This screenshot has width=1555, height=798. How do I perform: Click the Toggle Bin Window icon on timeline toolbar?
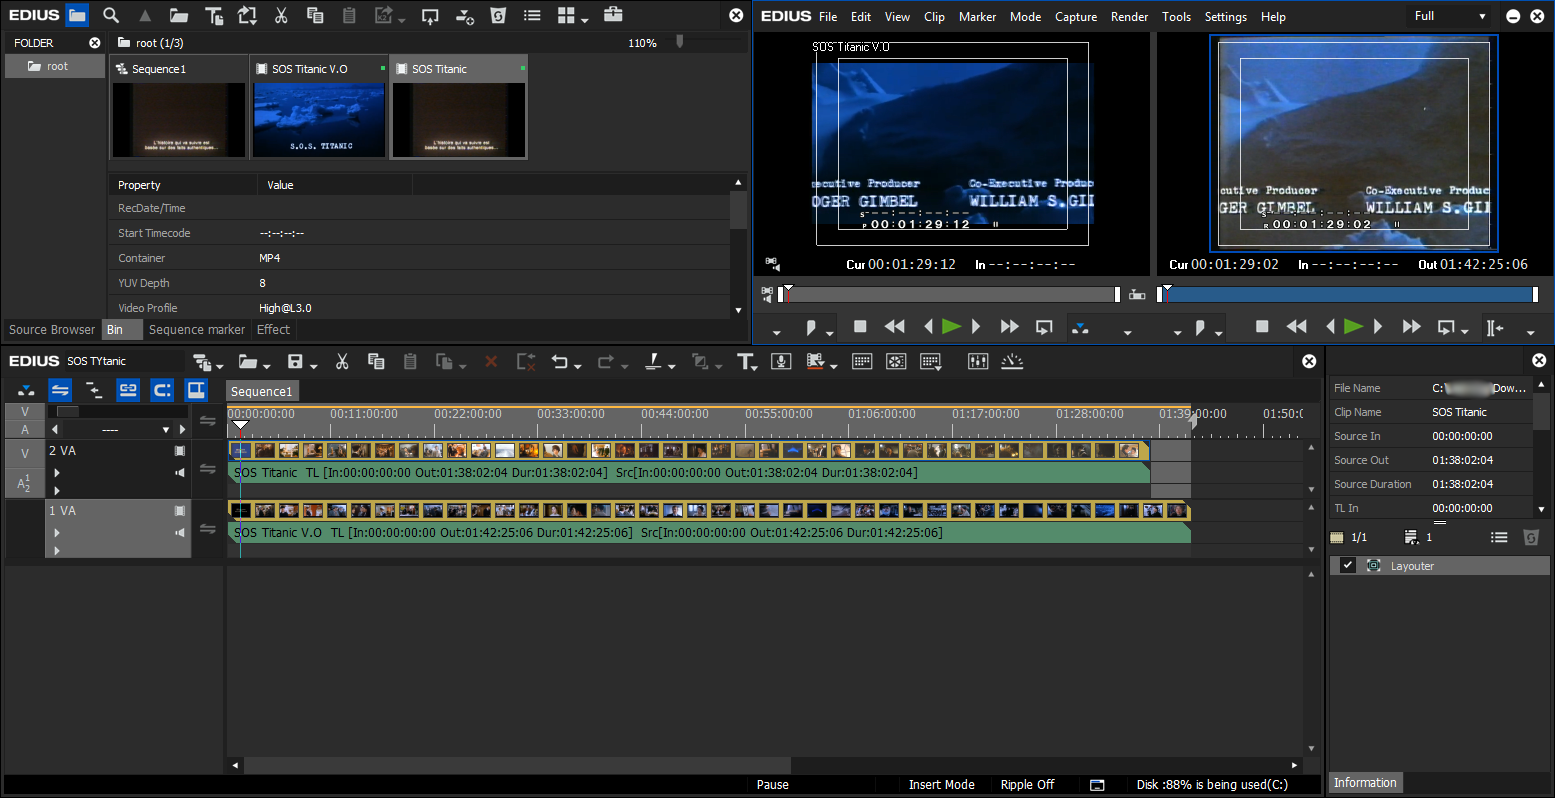tap(862, 361)
